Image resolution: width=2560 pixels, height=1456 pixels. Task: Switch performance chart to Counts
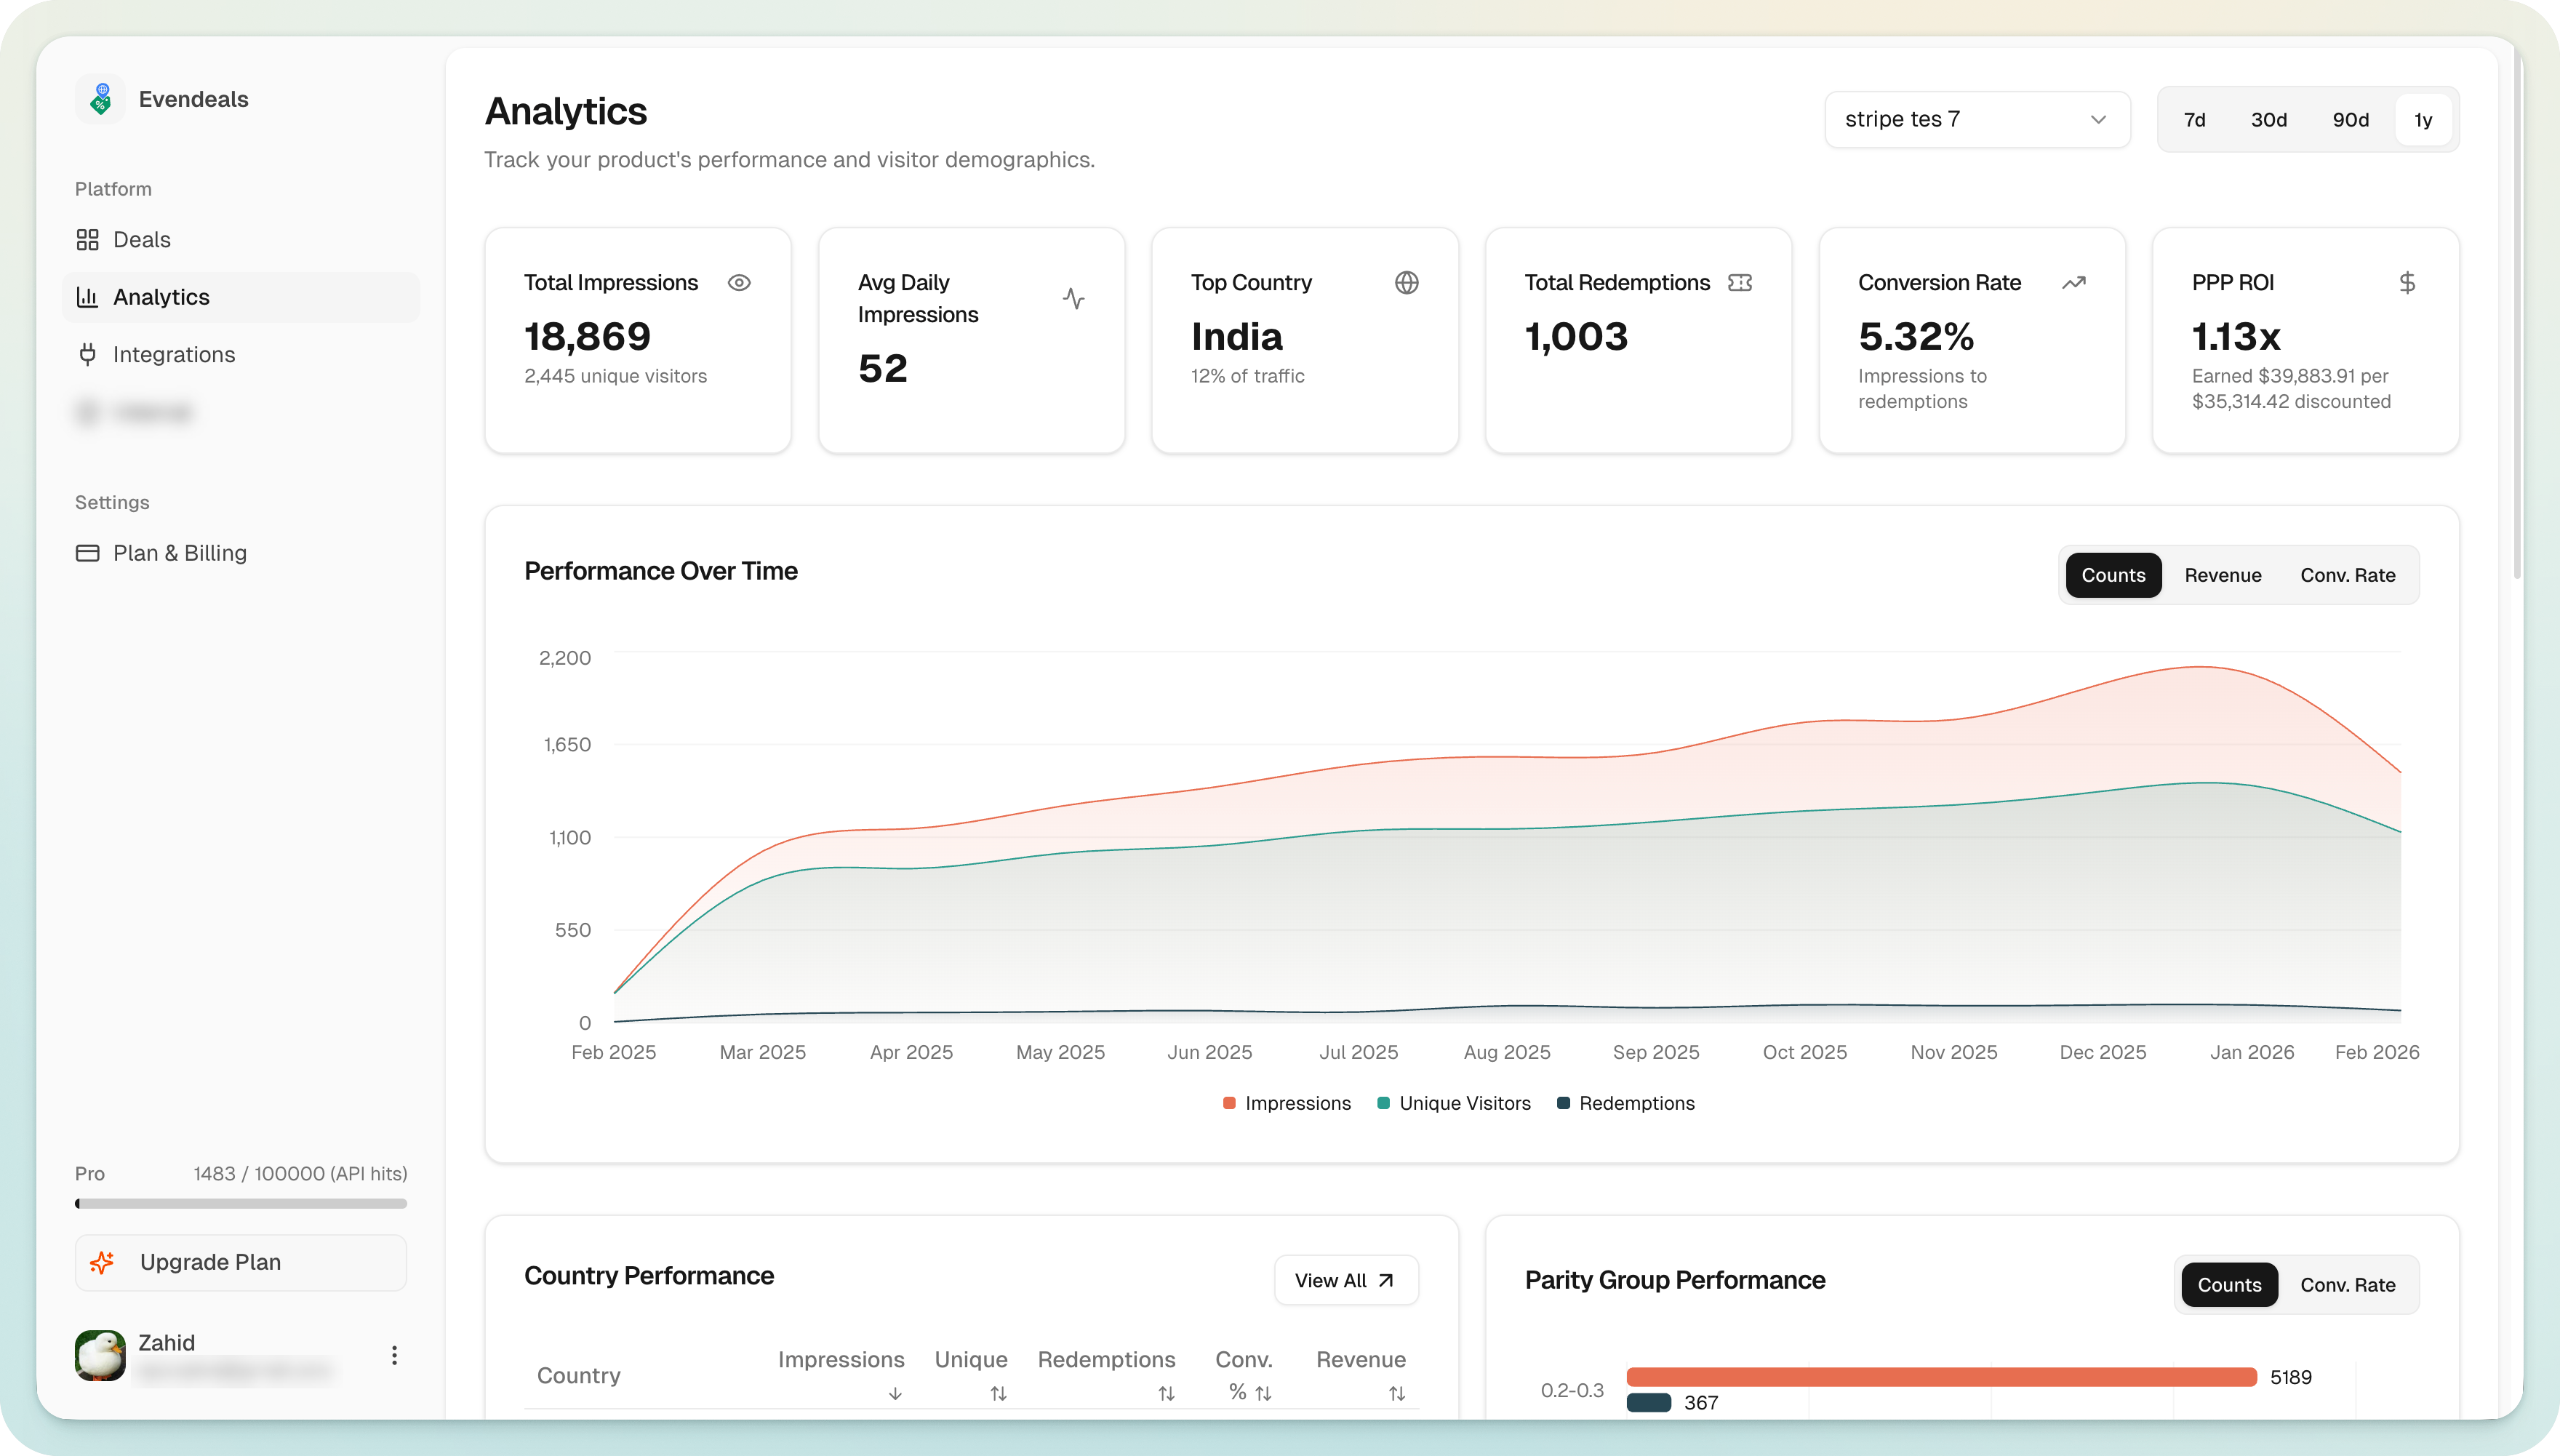[2113, 575]
